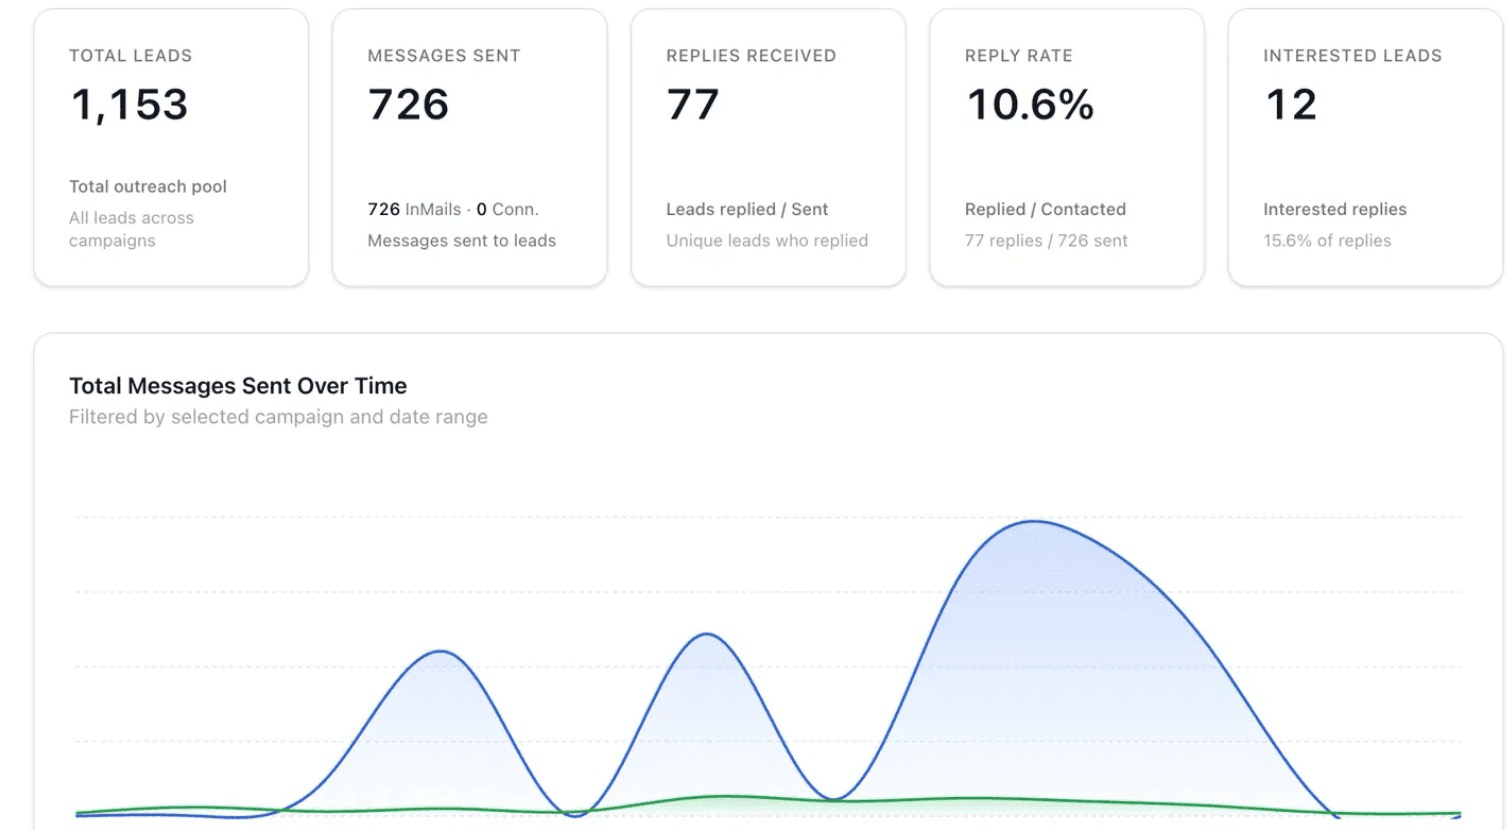
Task: Select the 'Replied / Contacted' label
Action: (x=1045, y=209)
